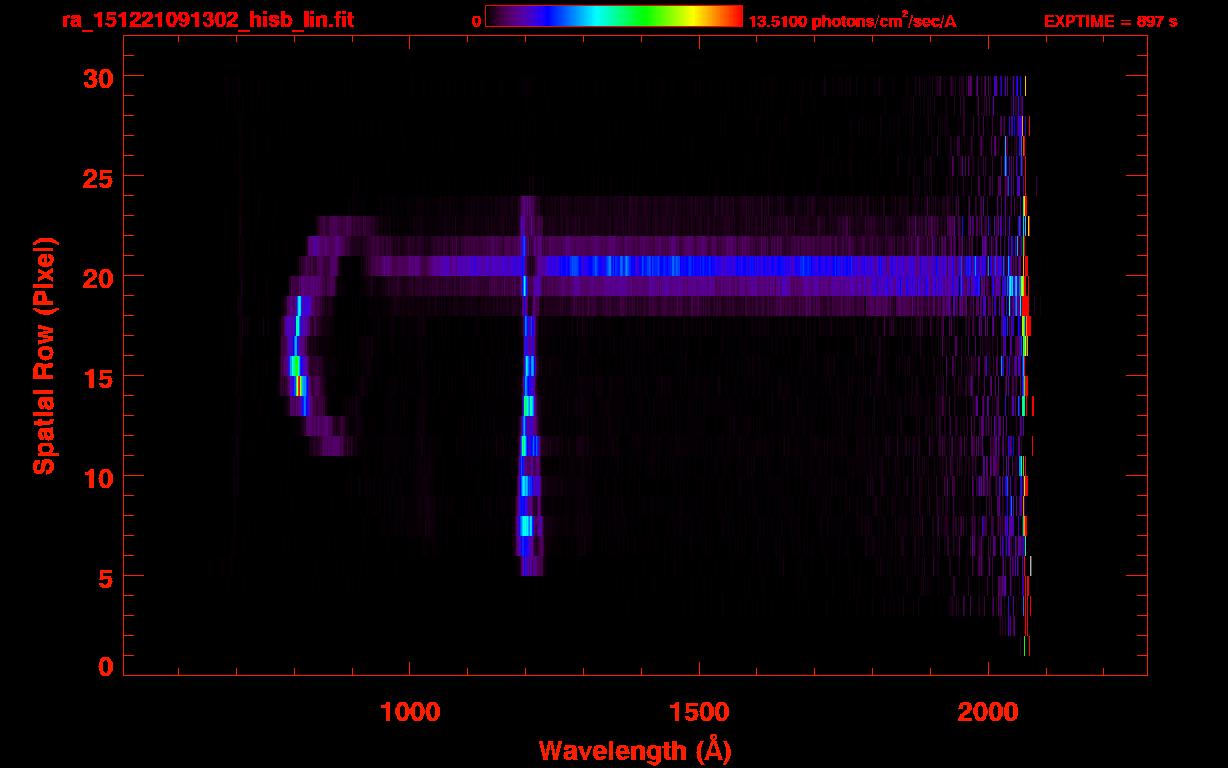Click the 0 label left of color bar

click(x=476, y=21)
